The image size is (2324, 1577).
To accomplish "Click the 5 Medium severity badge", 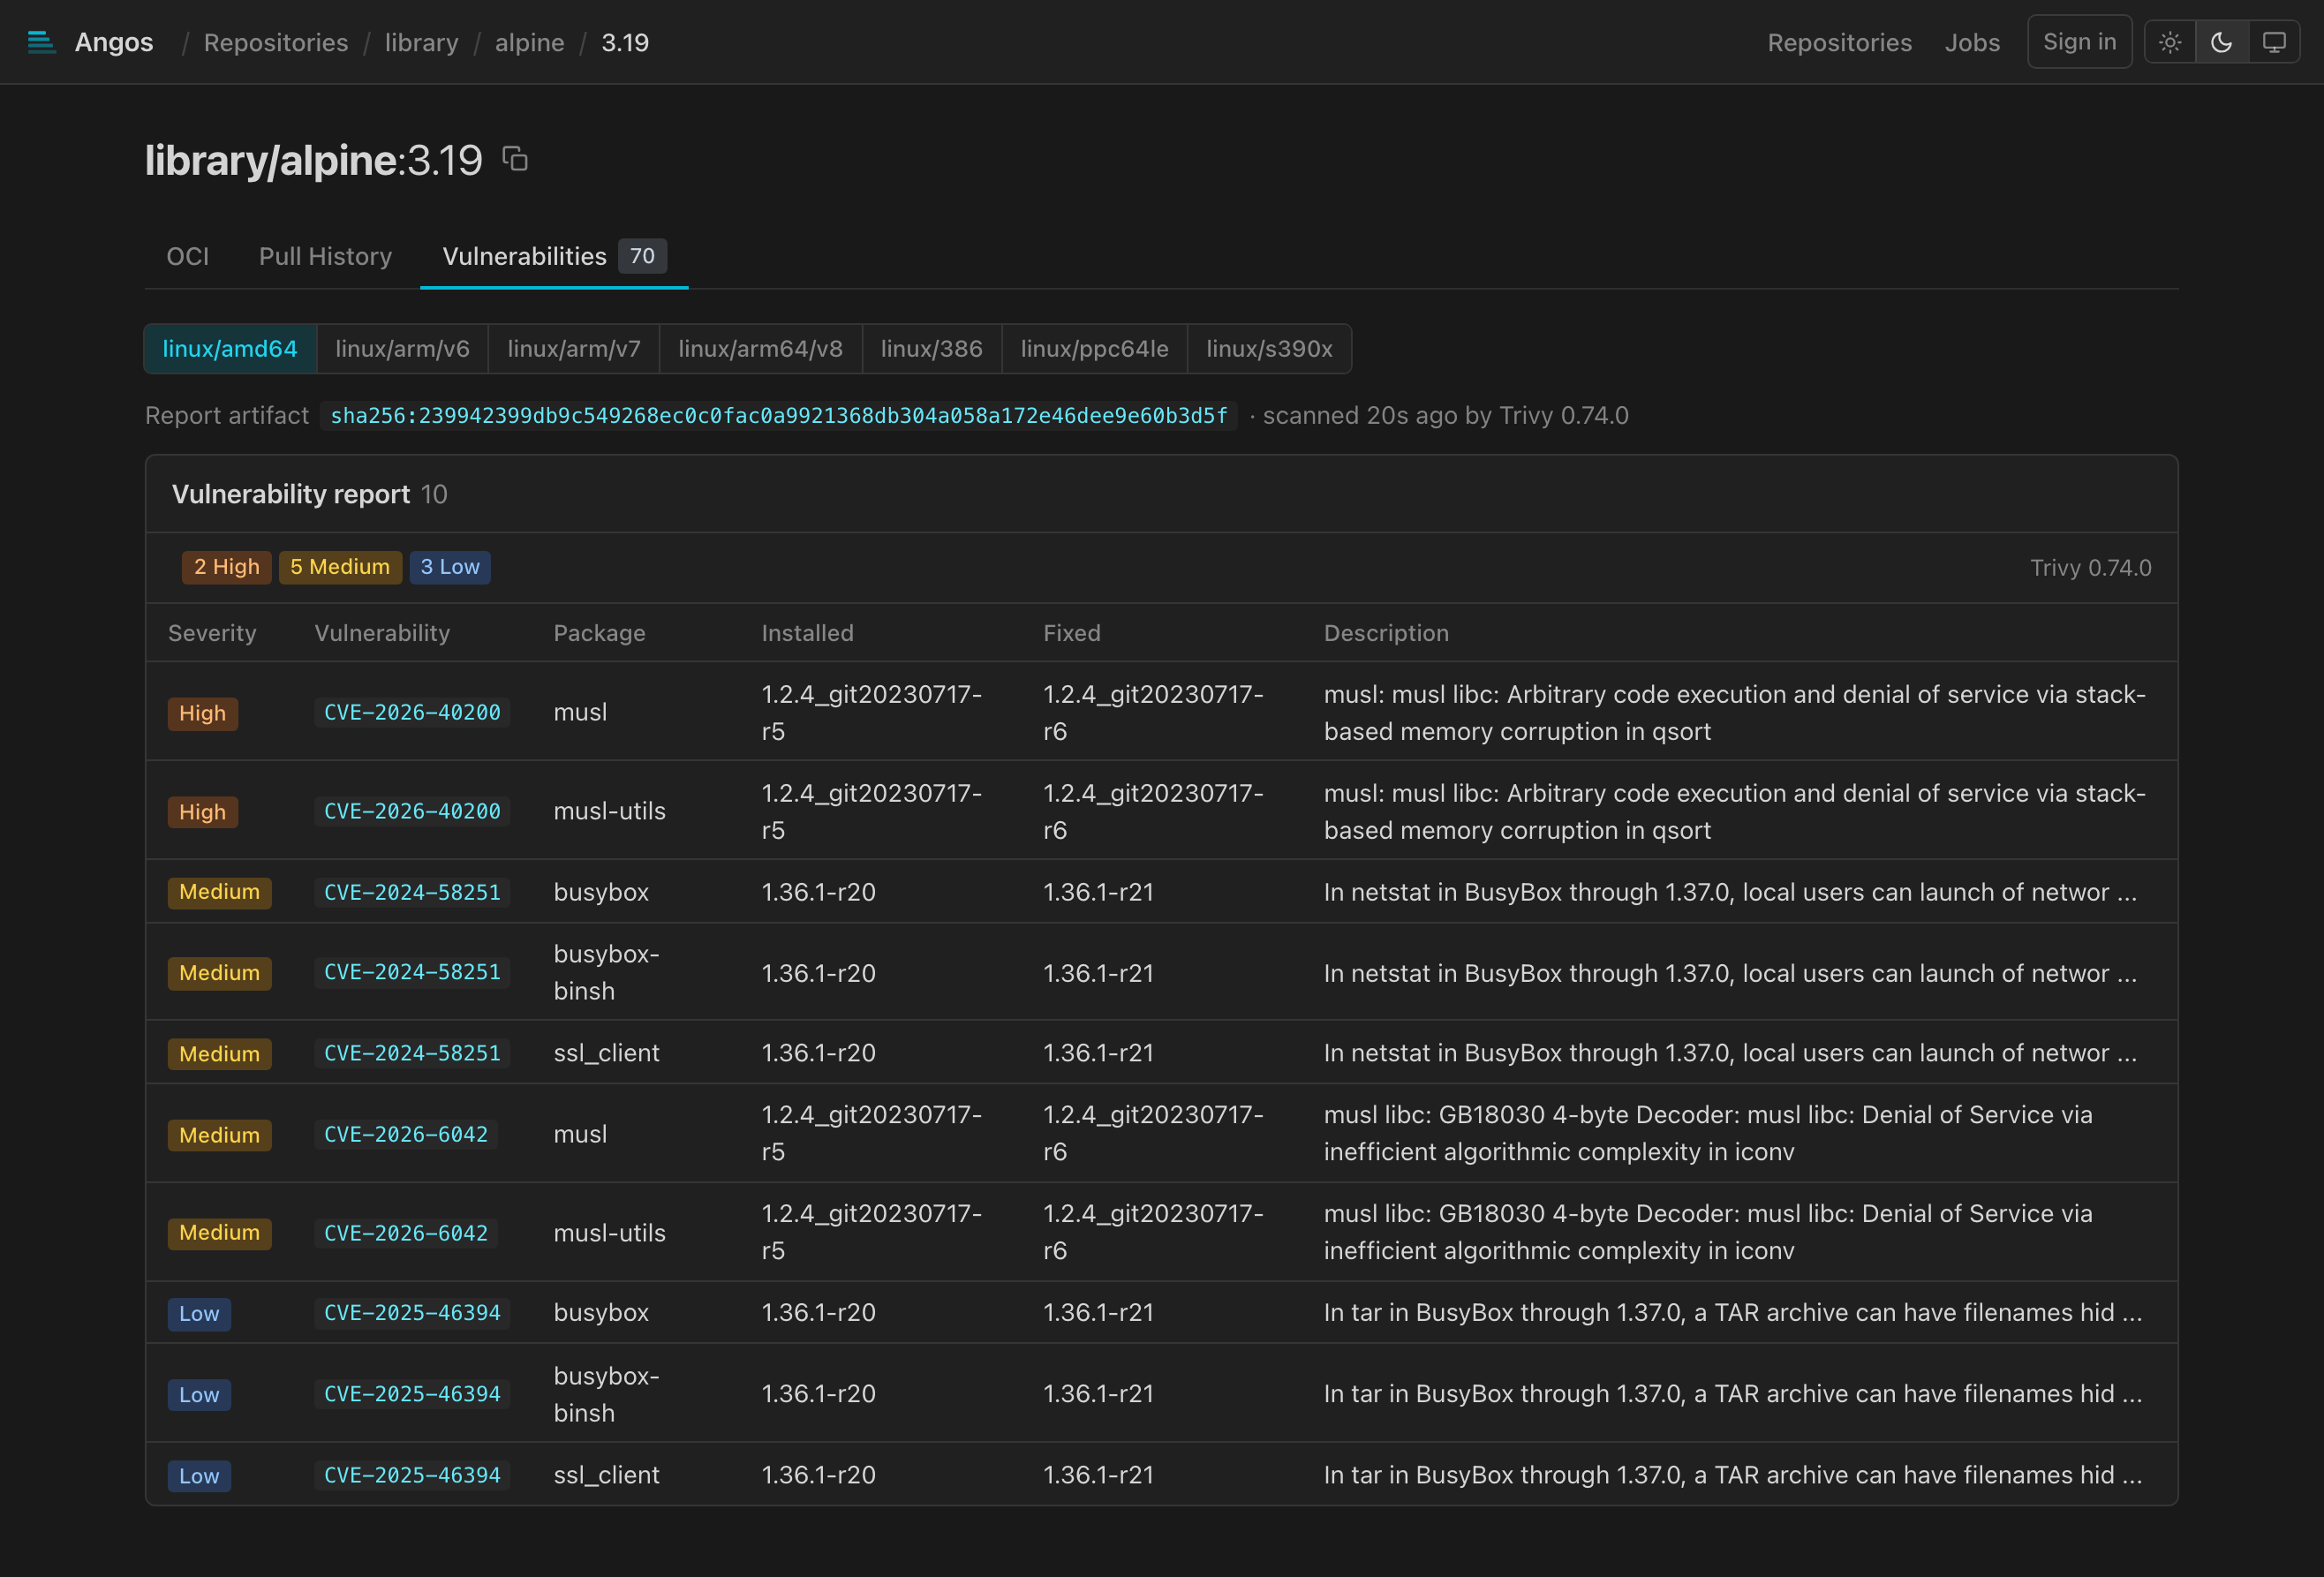I will click(340, 567).
